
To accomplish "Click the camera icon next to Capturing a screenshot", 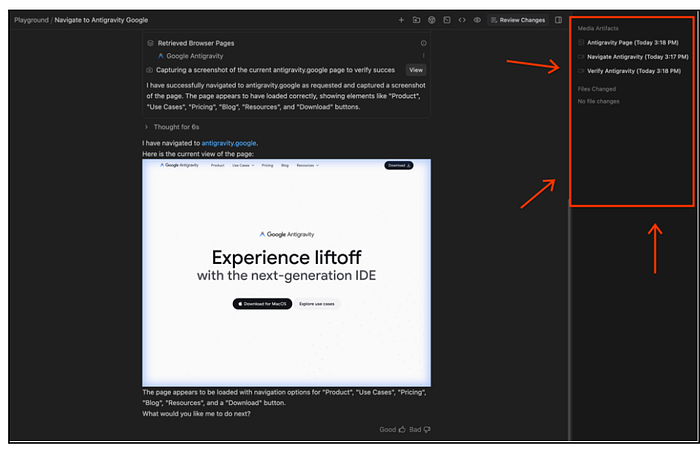I will coord(150,70).
